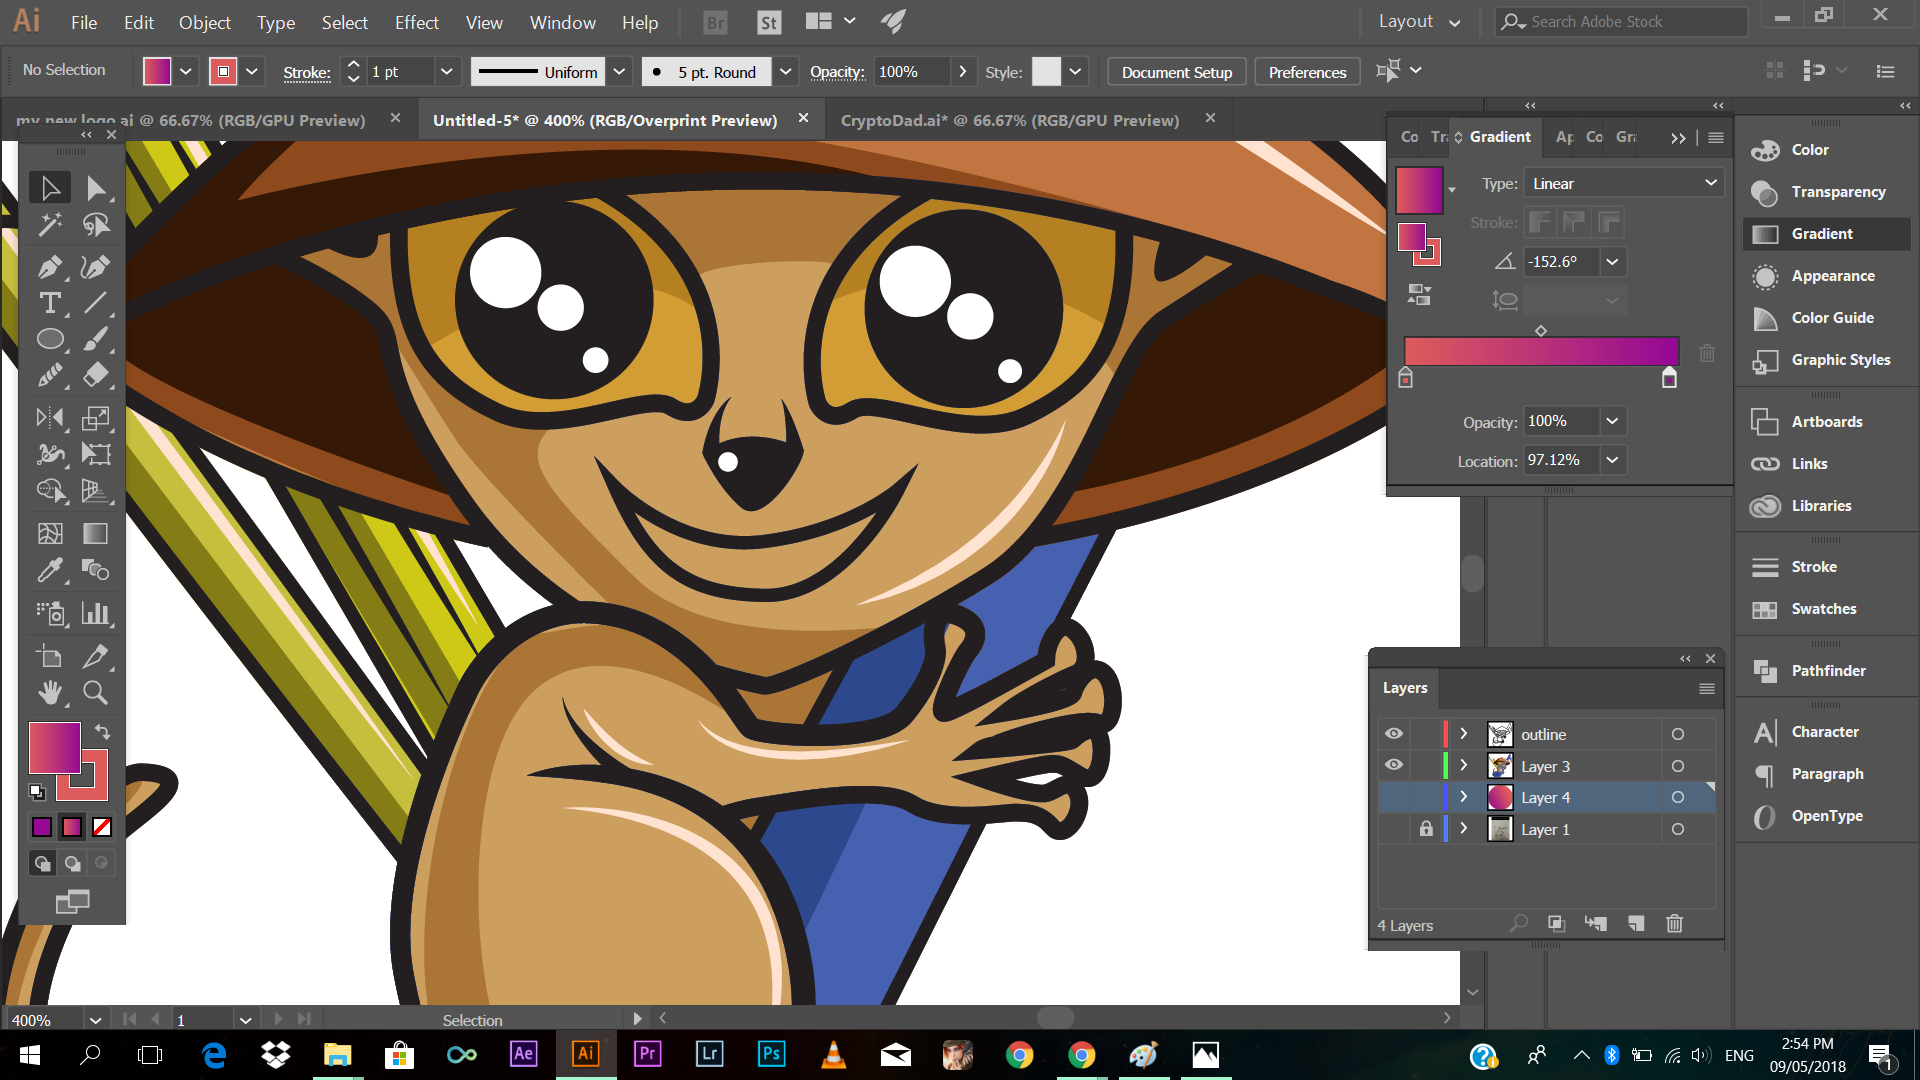Expand Layer 3 contents
The height and width of the screenshot is (1080, 1920).
pyautogui.click(x=1464, y=765)
